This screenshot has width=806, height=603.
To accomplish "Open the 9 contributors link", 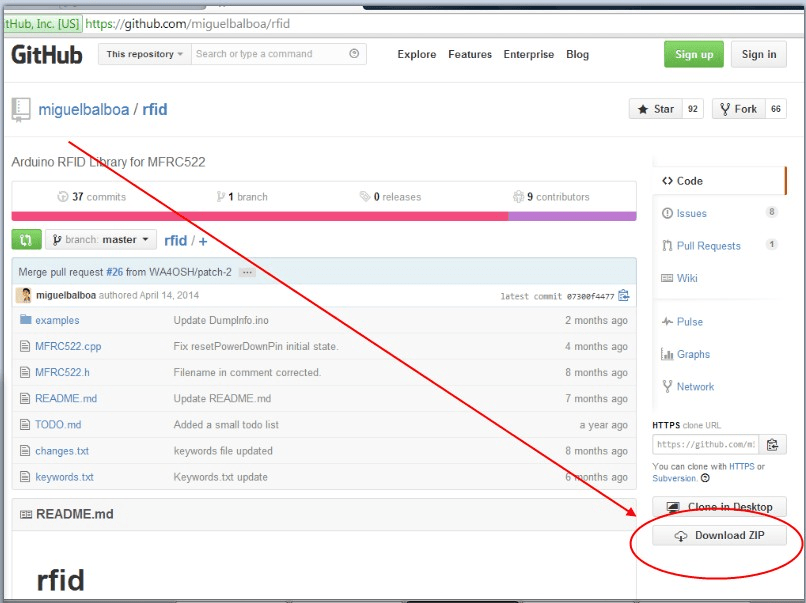I will click(551, 196).
